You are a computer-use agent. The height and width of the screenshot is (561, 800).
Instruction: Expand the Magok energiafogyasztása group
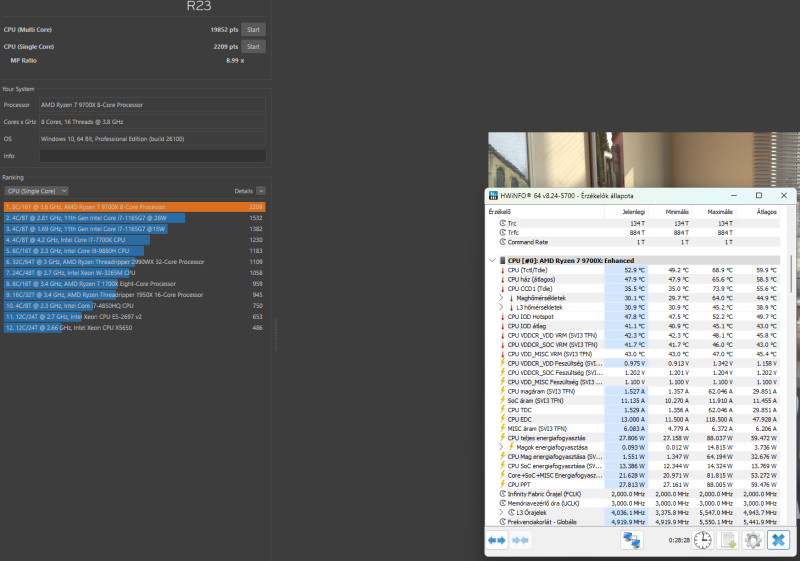click(501, 447)
